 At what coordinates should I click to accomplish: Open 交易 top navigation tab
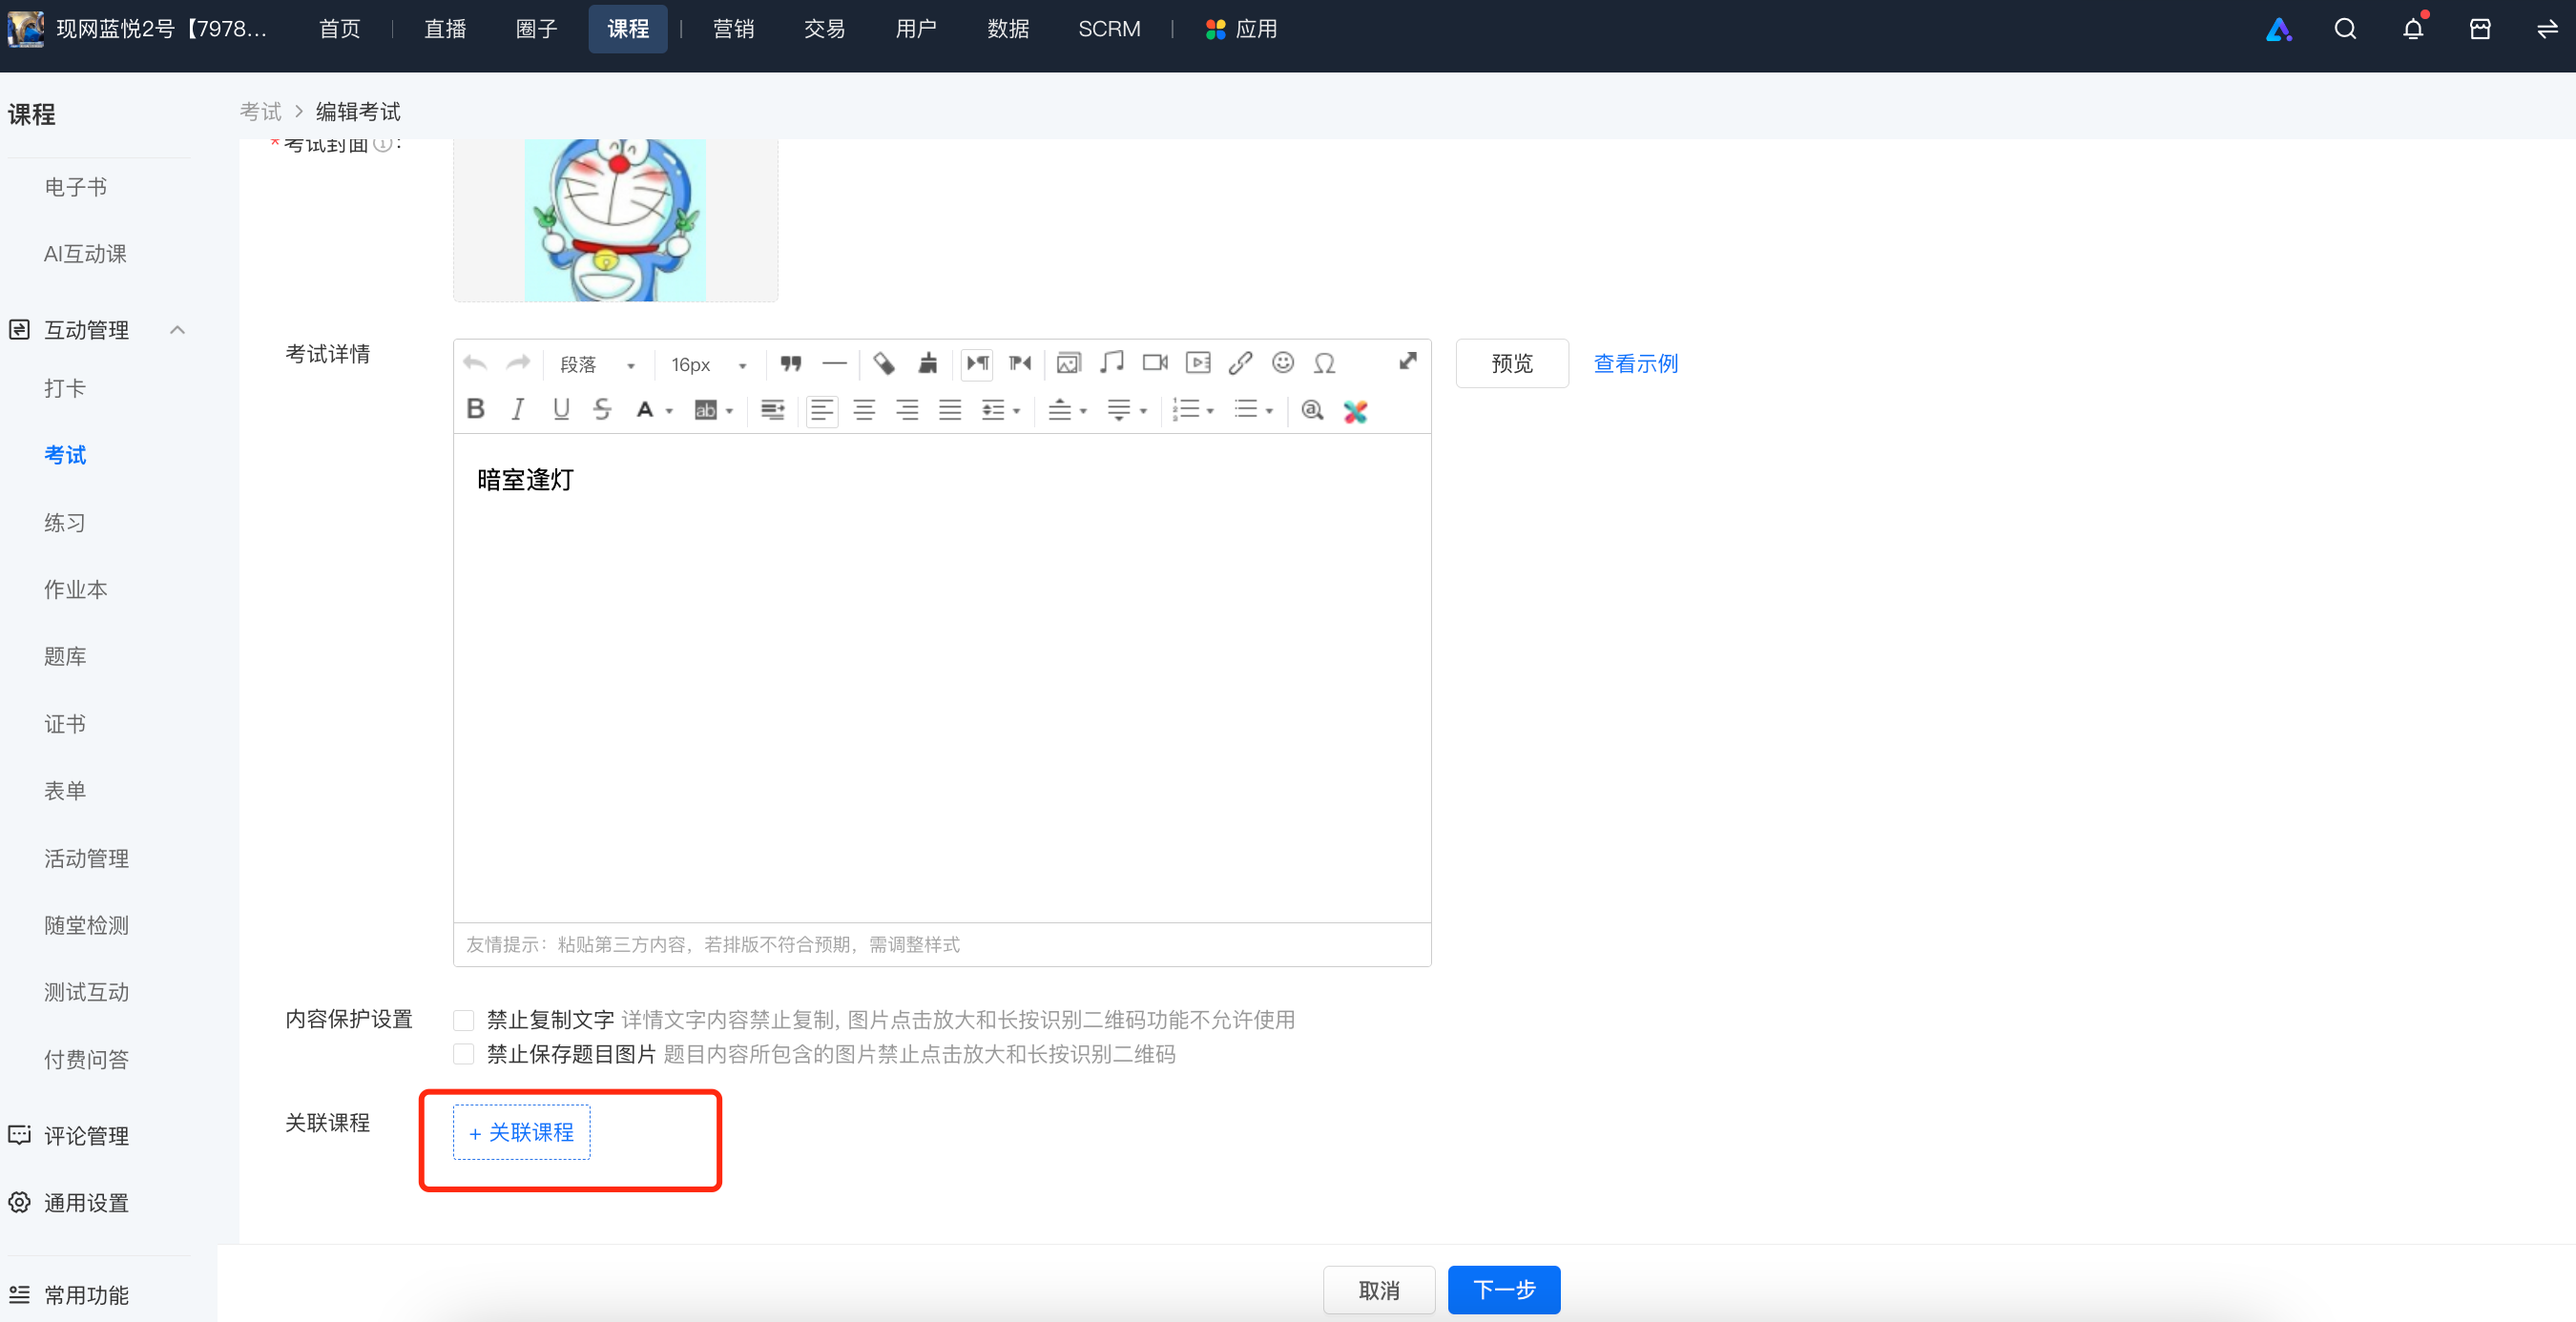[824, 29]
